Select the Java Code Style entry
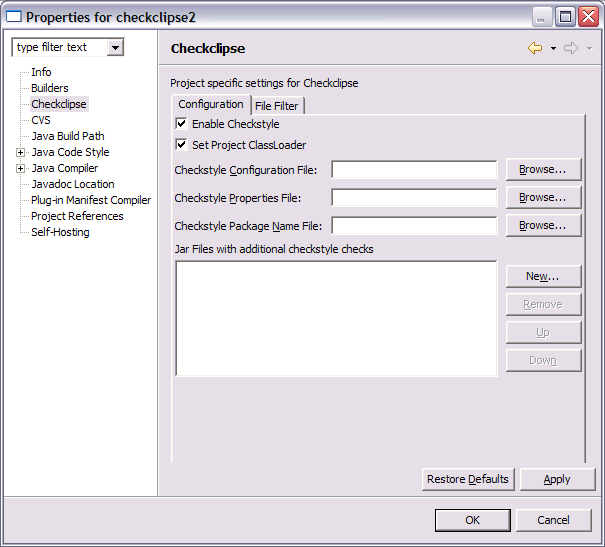 pos(70,152)
